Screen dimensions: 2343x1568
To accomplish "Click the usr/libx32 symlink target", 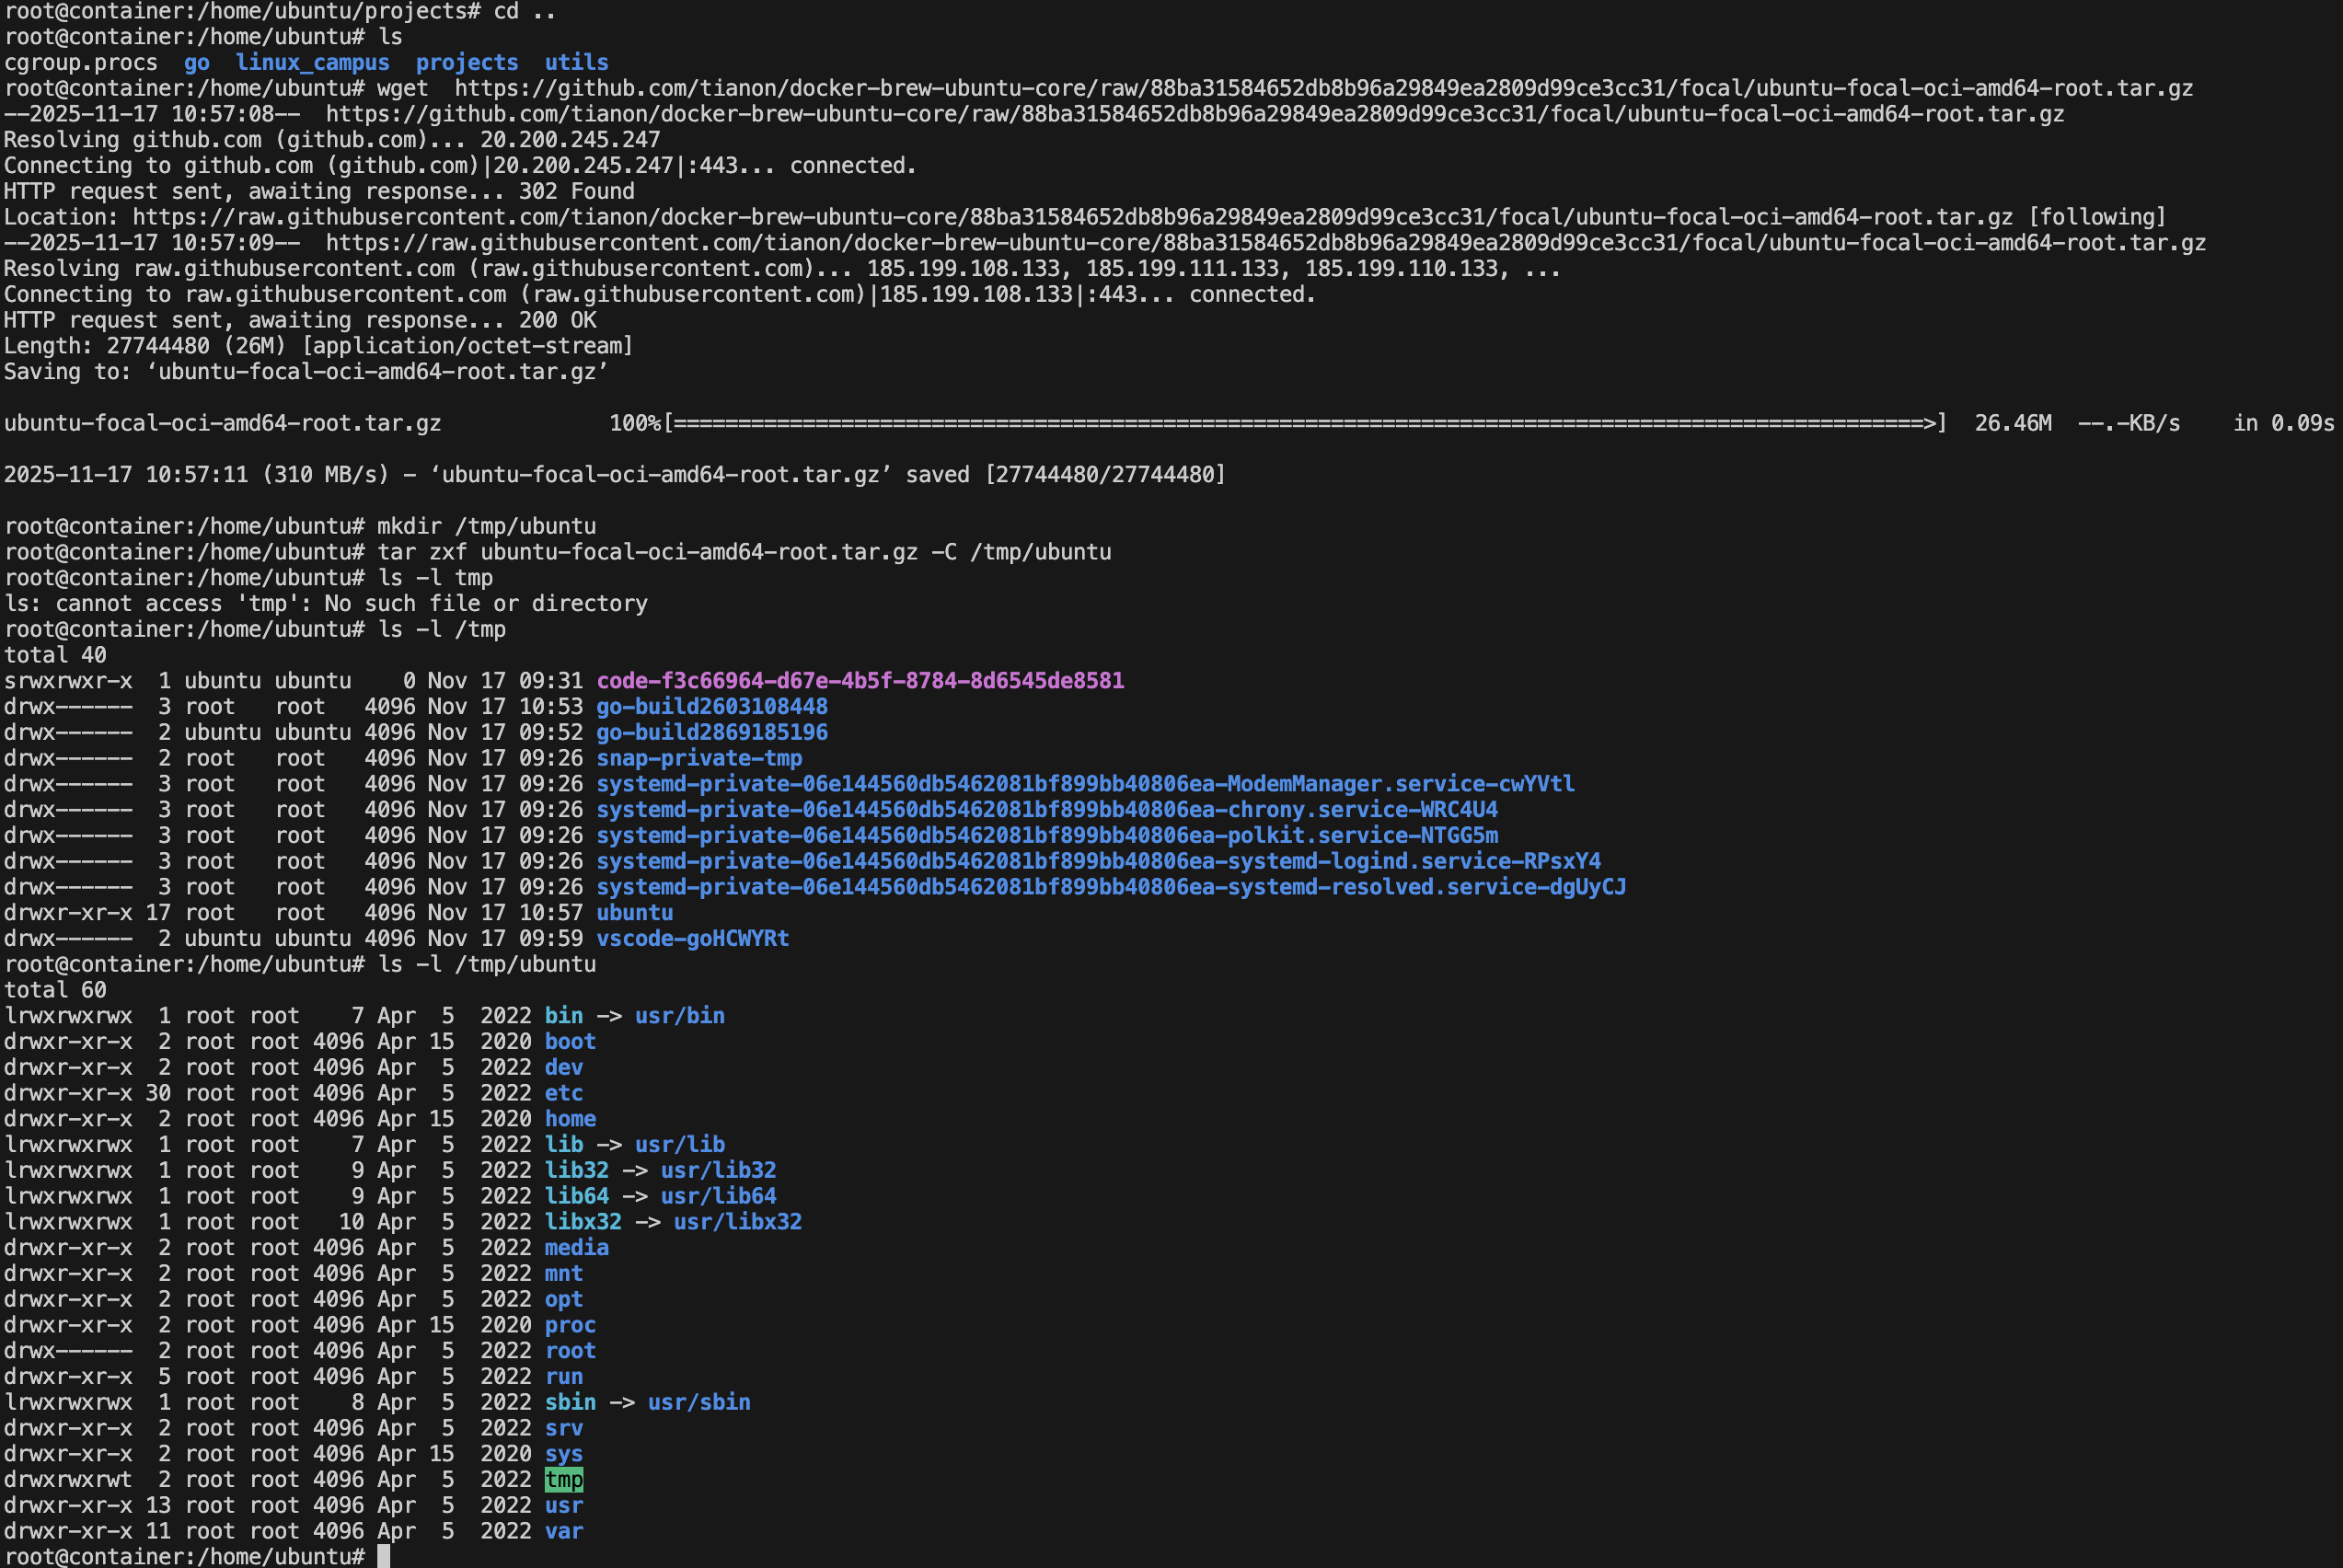I will [x=737, y=1221].
